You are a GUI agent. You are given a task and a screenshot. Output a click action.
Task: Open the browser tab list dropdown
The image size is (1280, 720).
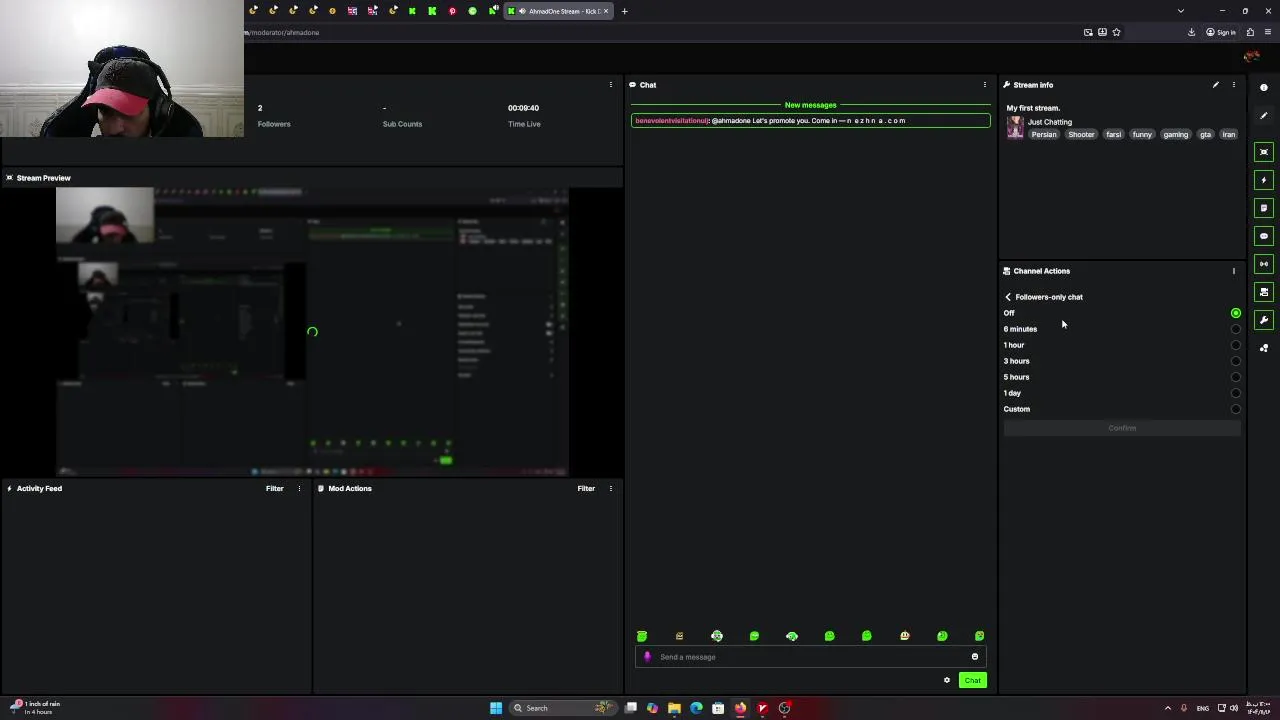click(1181, 11)
